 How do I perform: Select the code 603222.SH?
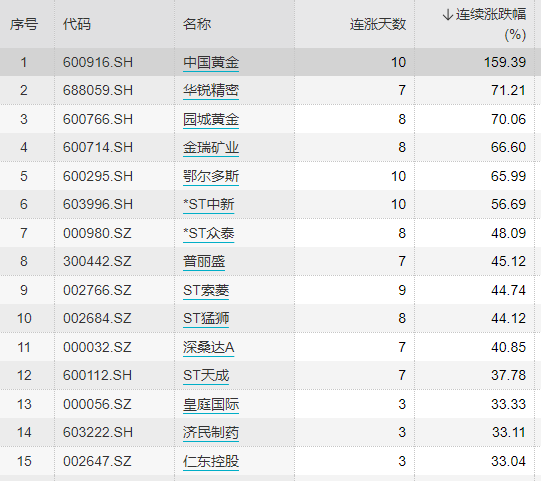(98, 432)
